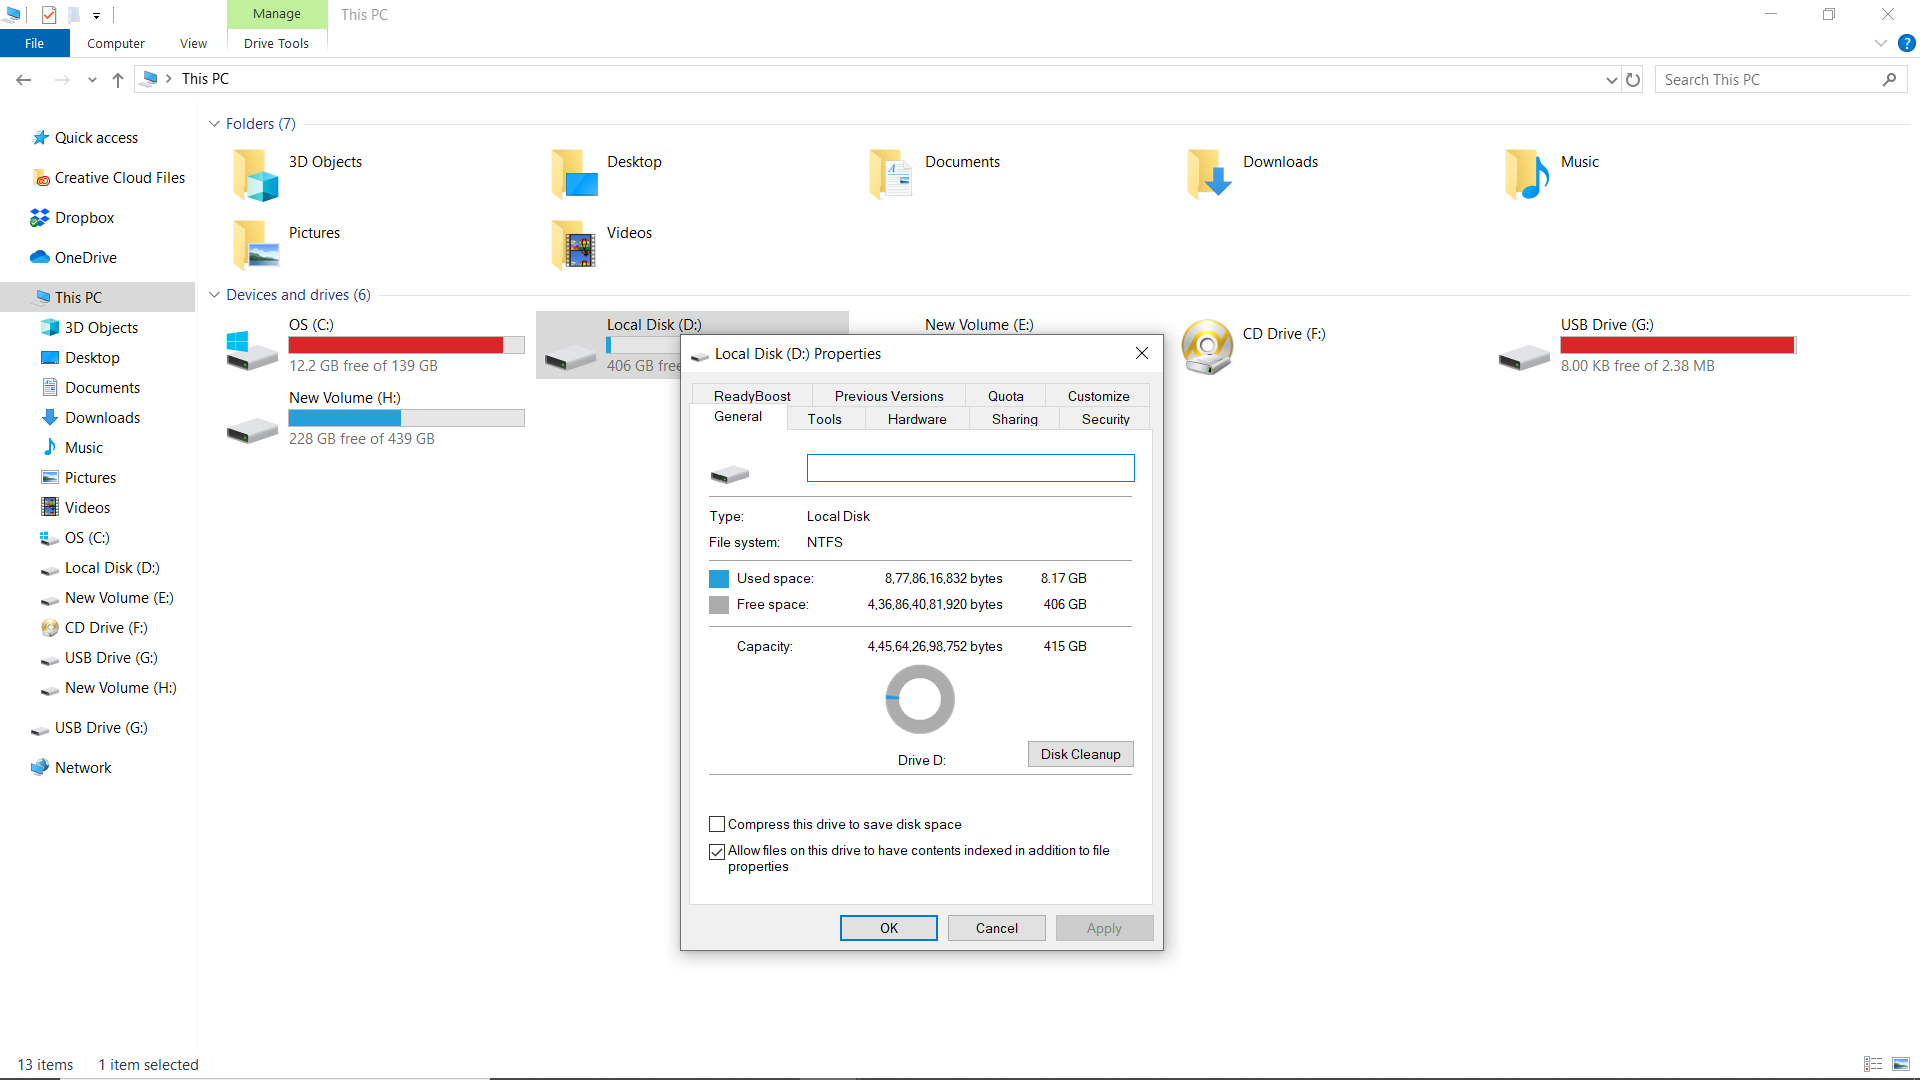1920x1080 pixels.
Task: Click the Refresh button in address bar
Action: pyautogui.click(x=1633, y=80)
